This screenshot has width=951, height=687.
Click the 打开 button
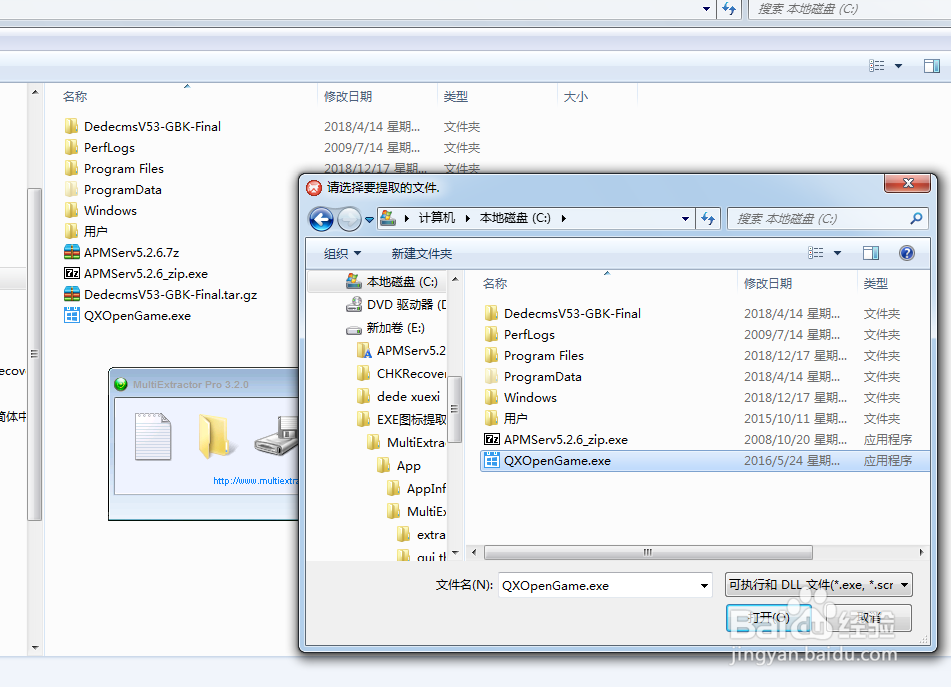[768, 617]
